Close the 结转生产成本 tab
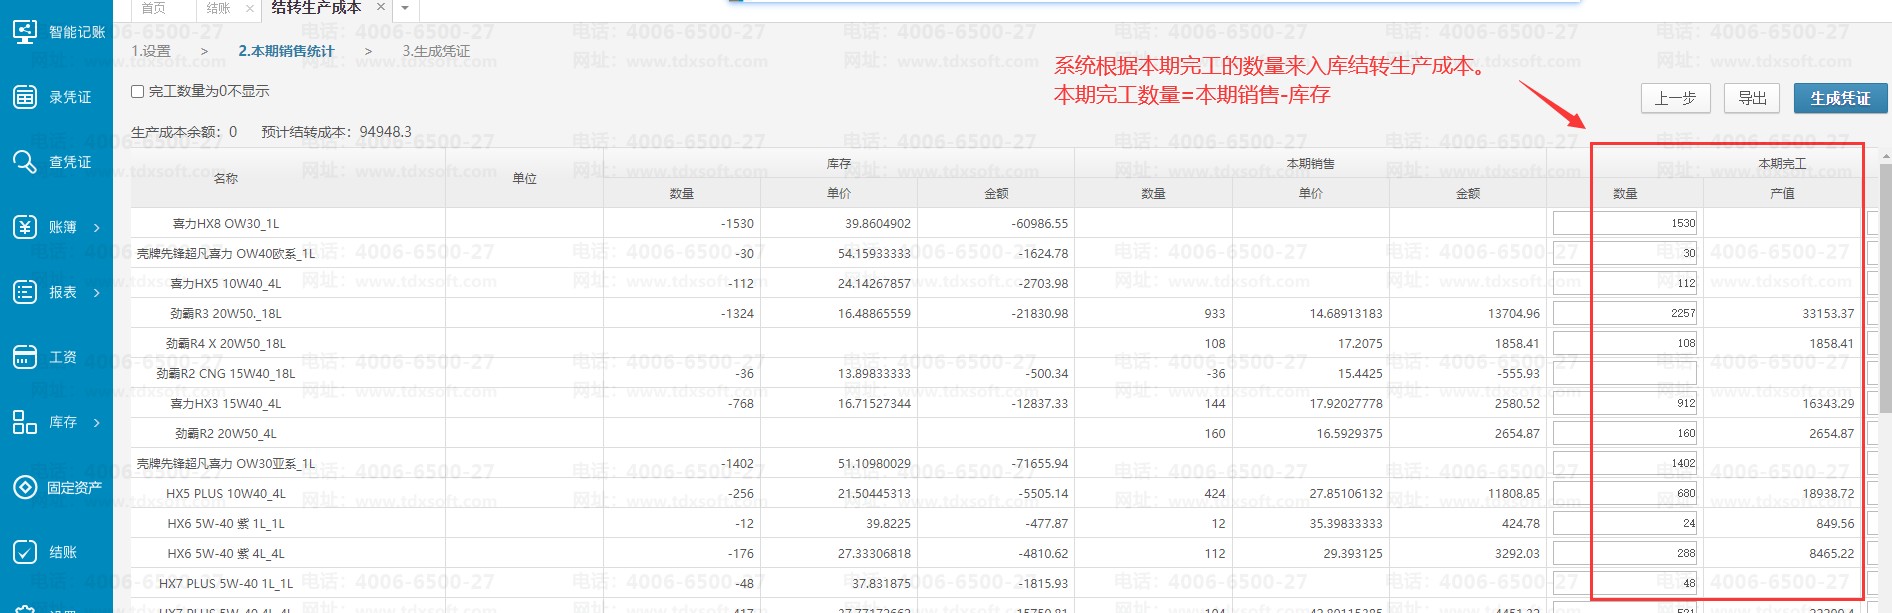 [381, 7]
